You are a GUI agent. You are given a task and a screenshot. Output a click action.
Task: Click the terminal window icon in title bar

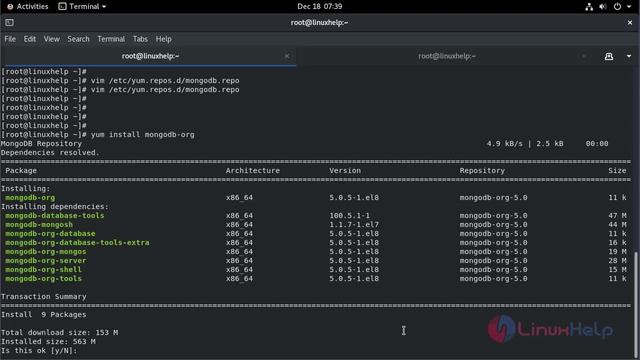[x=9, y=22]
